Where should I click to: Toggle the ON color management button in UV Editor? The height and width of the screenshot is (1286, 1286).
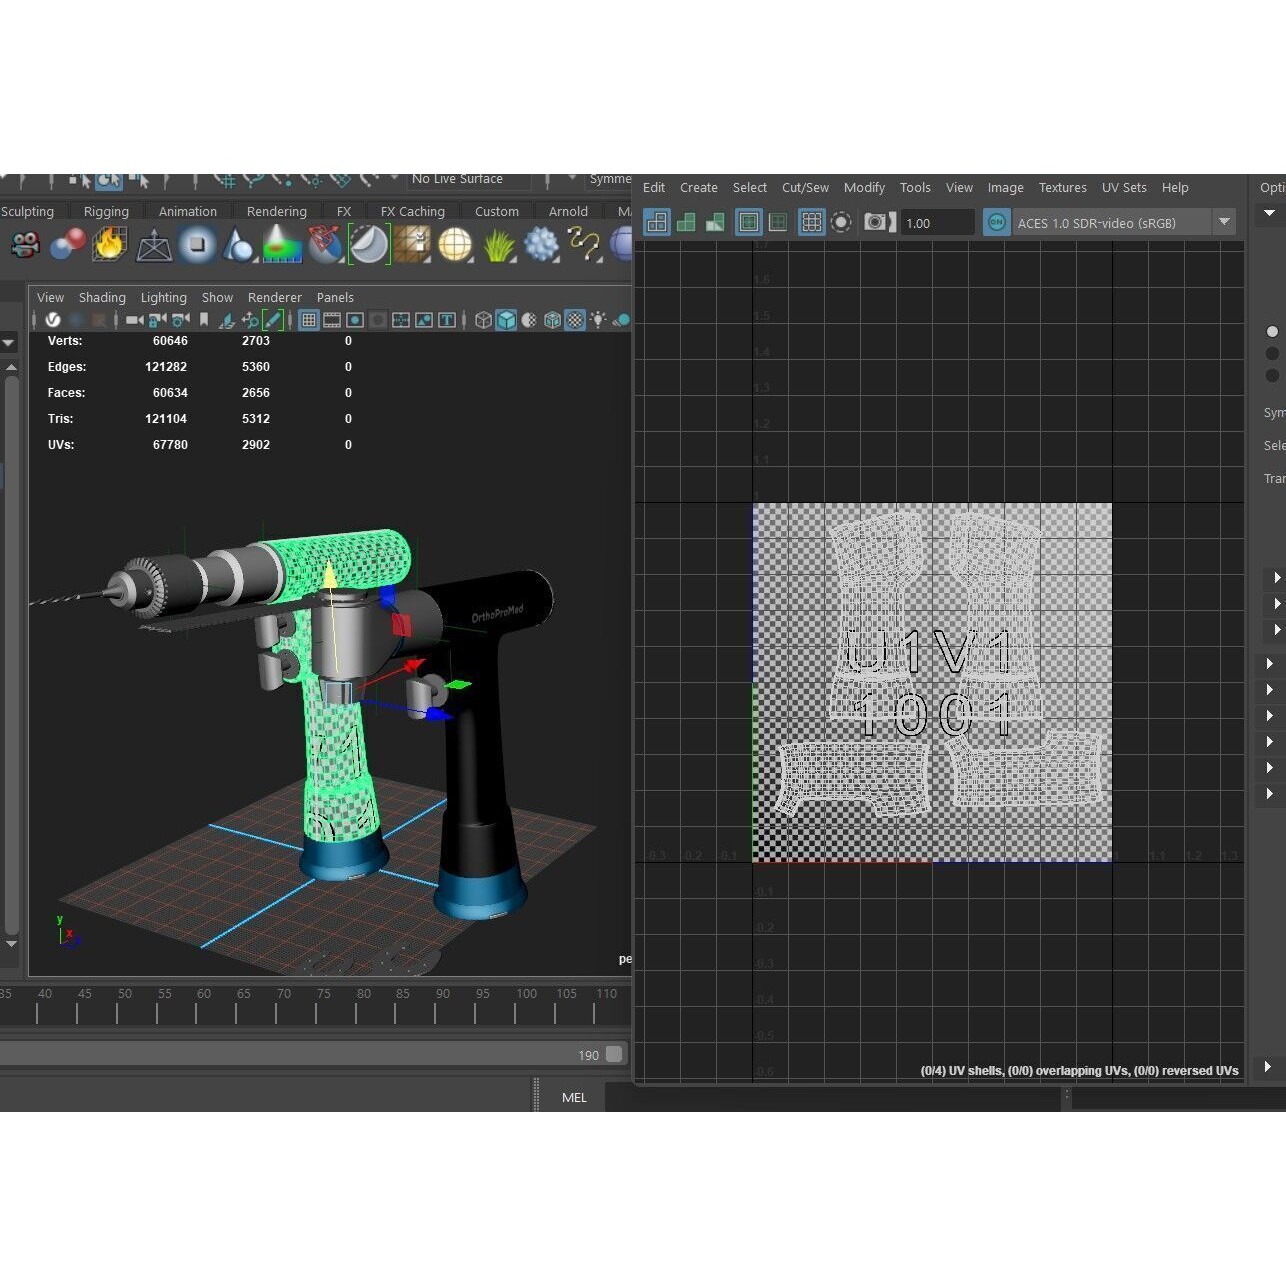pyautogui.click(x=996, y=222)
